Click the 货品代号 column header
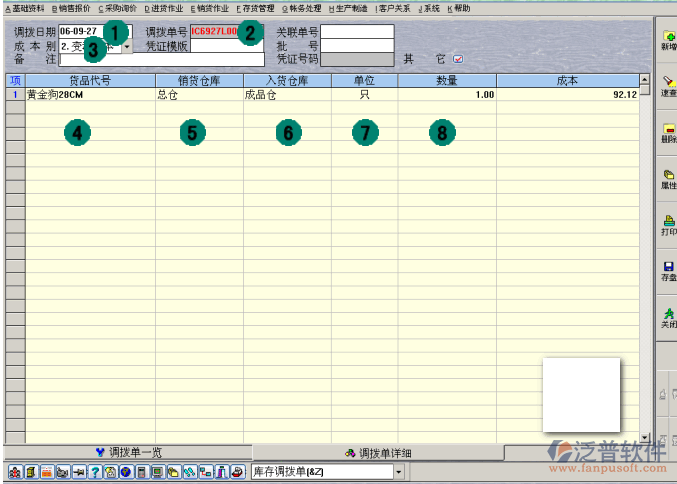Screen dimensions: 677x484 [x=90, y=79]
